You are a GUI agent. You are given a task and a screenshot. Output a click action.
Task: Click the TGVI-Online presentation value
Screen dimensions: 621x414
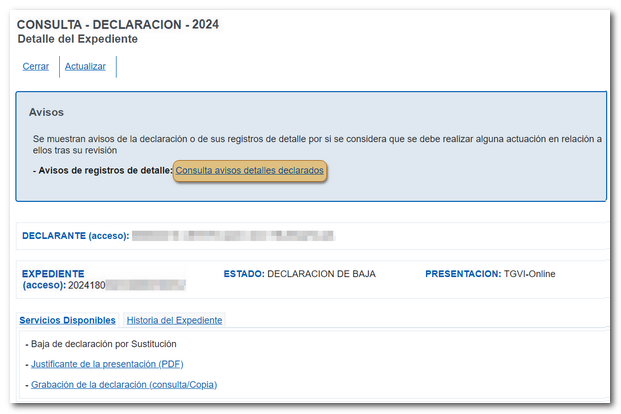pos(529,273)
